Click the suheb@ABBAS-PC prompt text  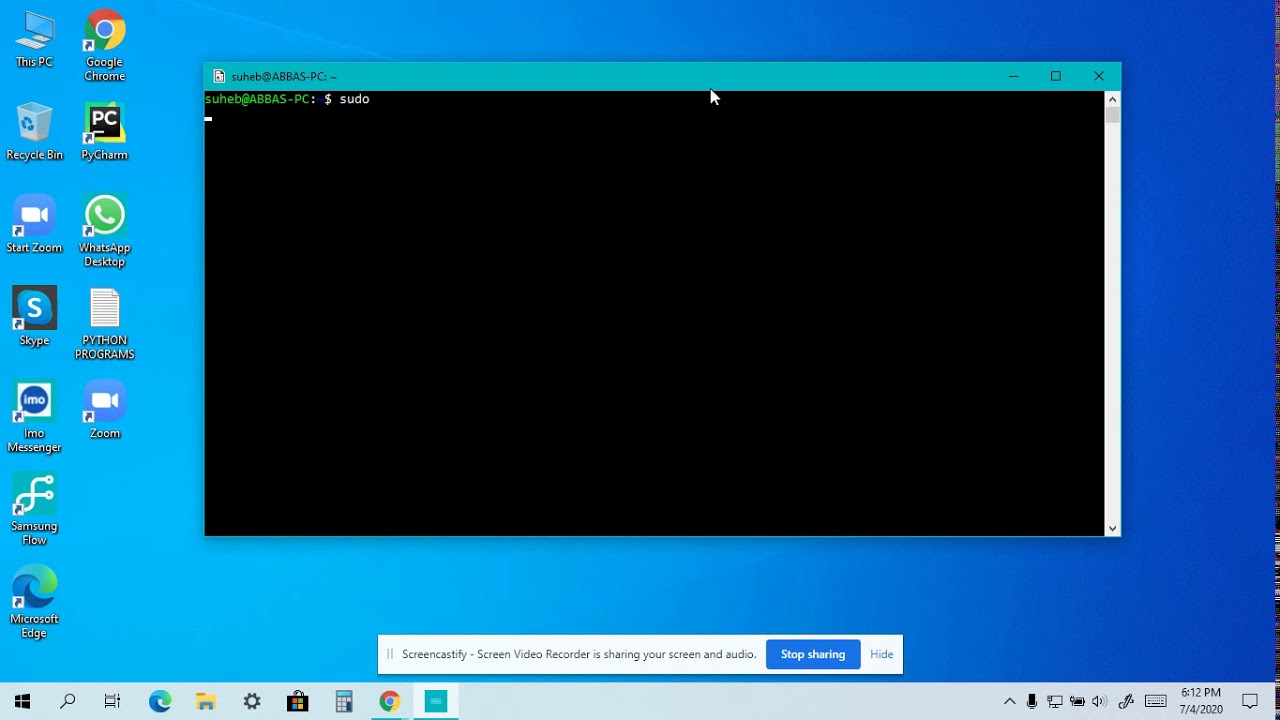(x=258, y=99)
